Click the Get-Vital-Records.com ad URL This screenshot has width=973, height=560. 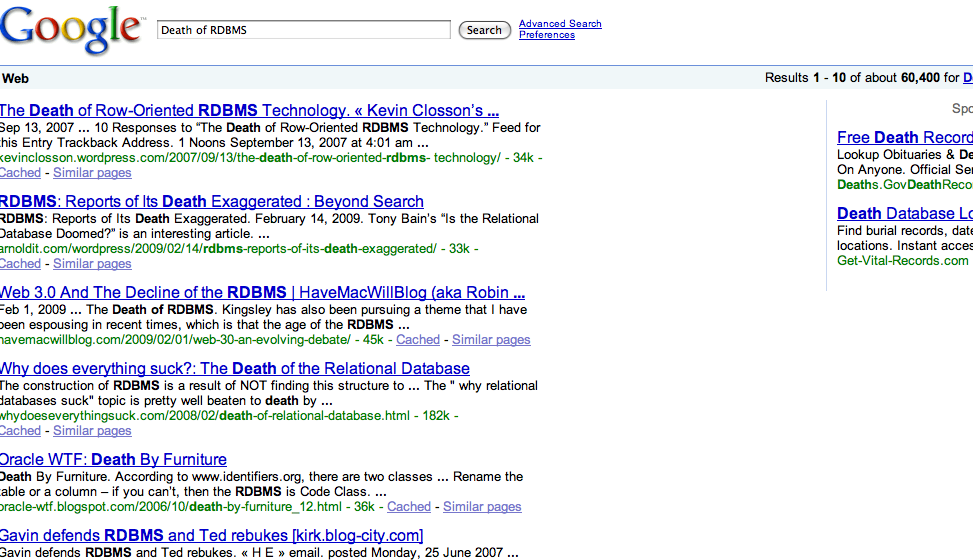click(x=902, y=261)
